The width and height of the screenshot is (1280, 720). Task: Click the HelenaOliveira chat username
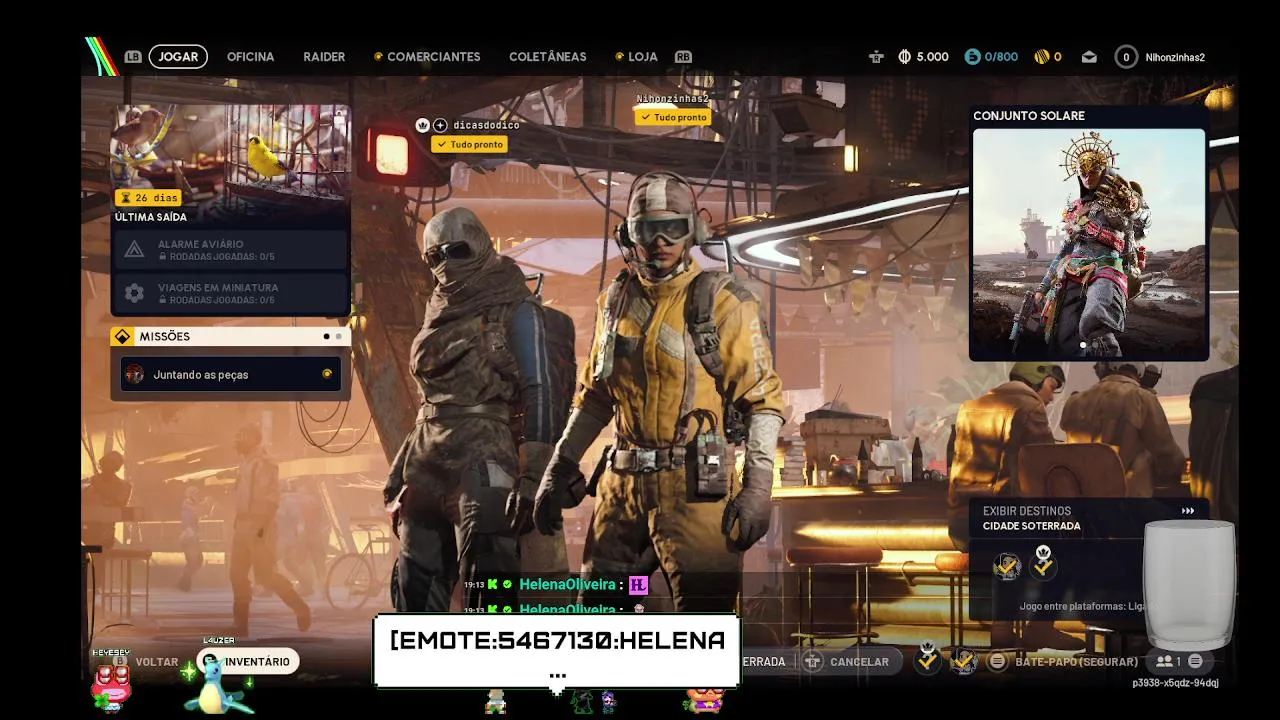(567, 585)
